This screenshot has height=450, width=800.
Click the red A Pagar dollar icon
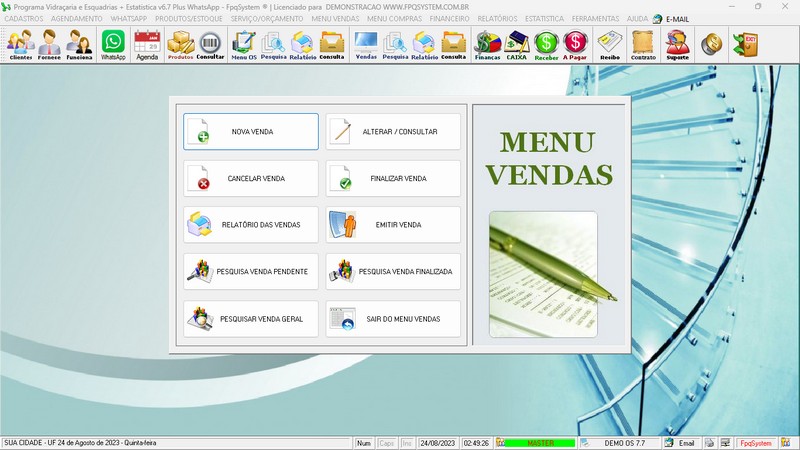(575, 45)
